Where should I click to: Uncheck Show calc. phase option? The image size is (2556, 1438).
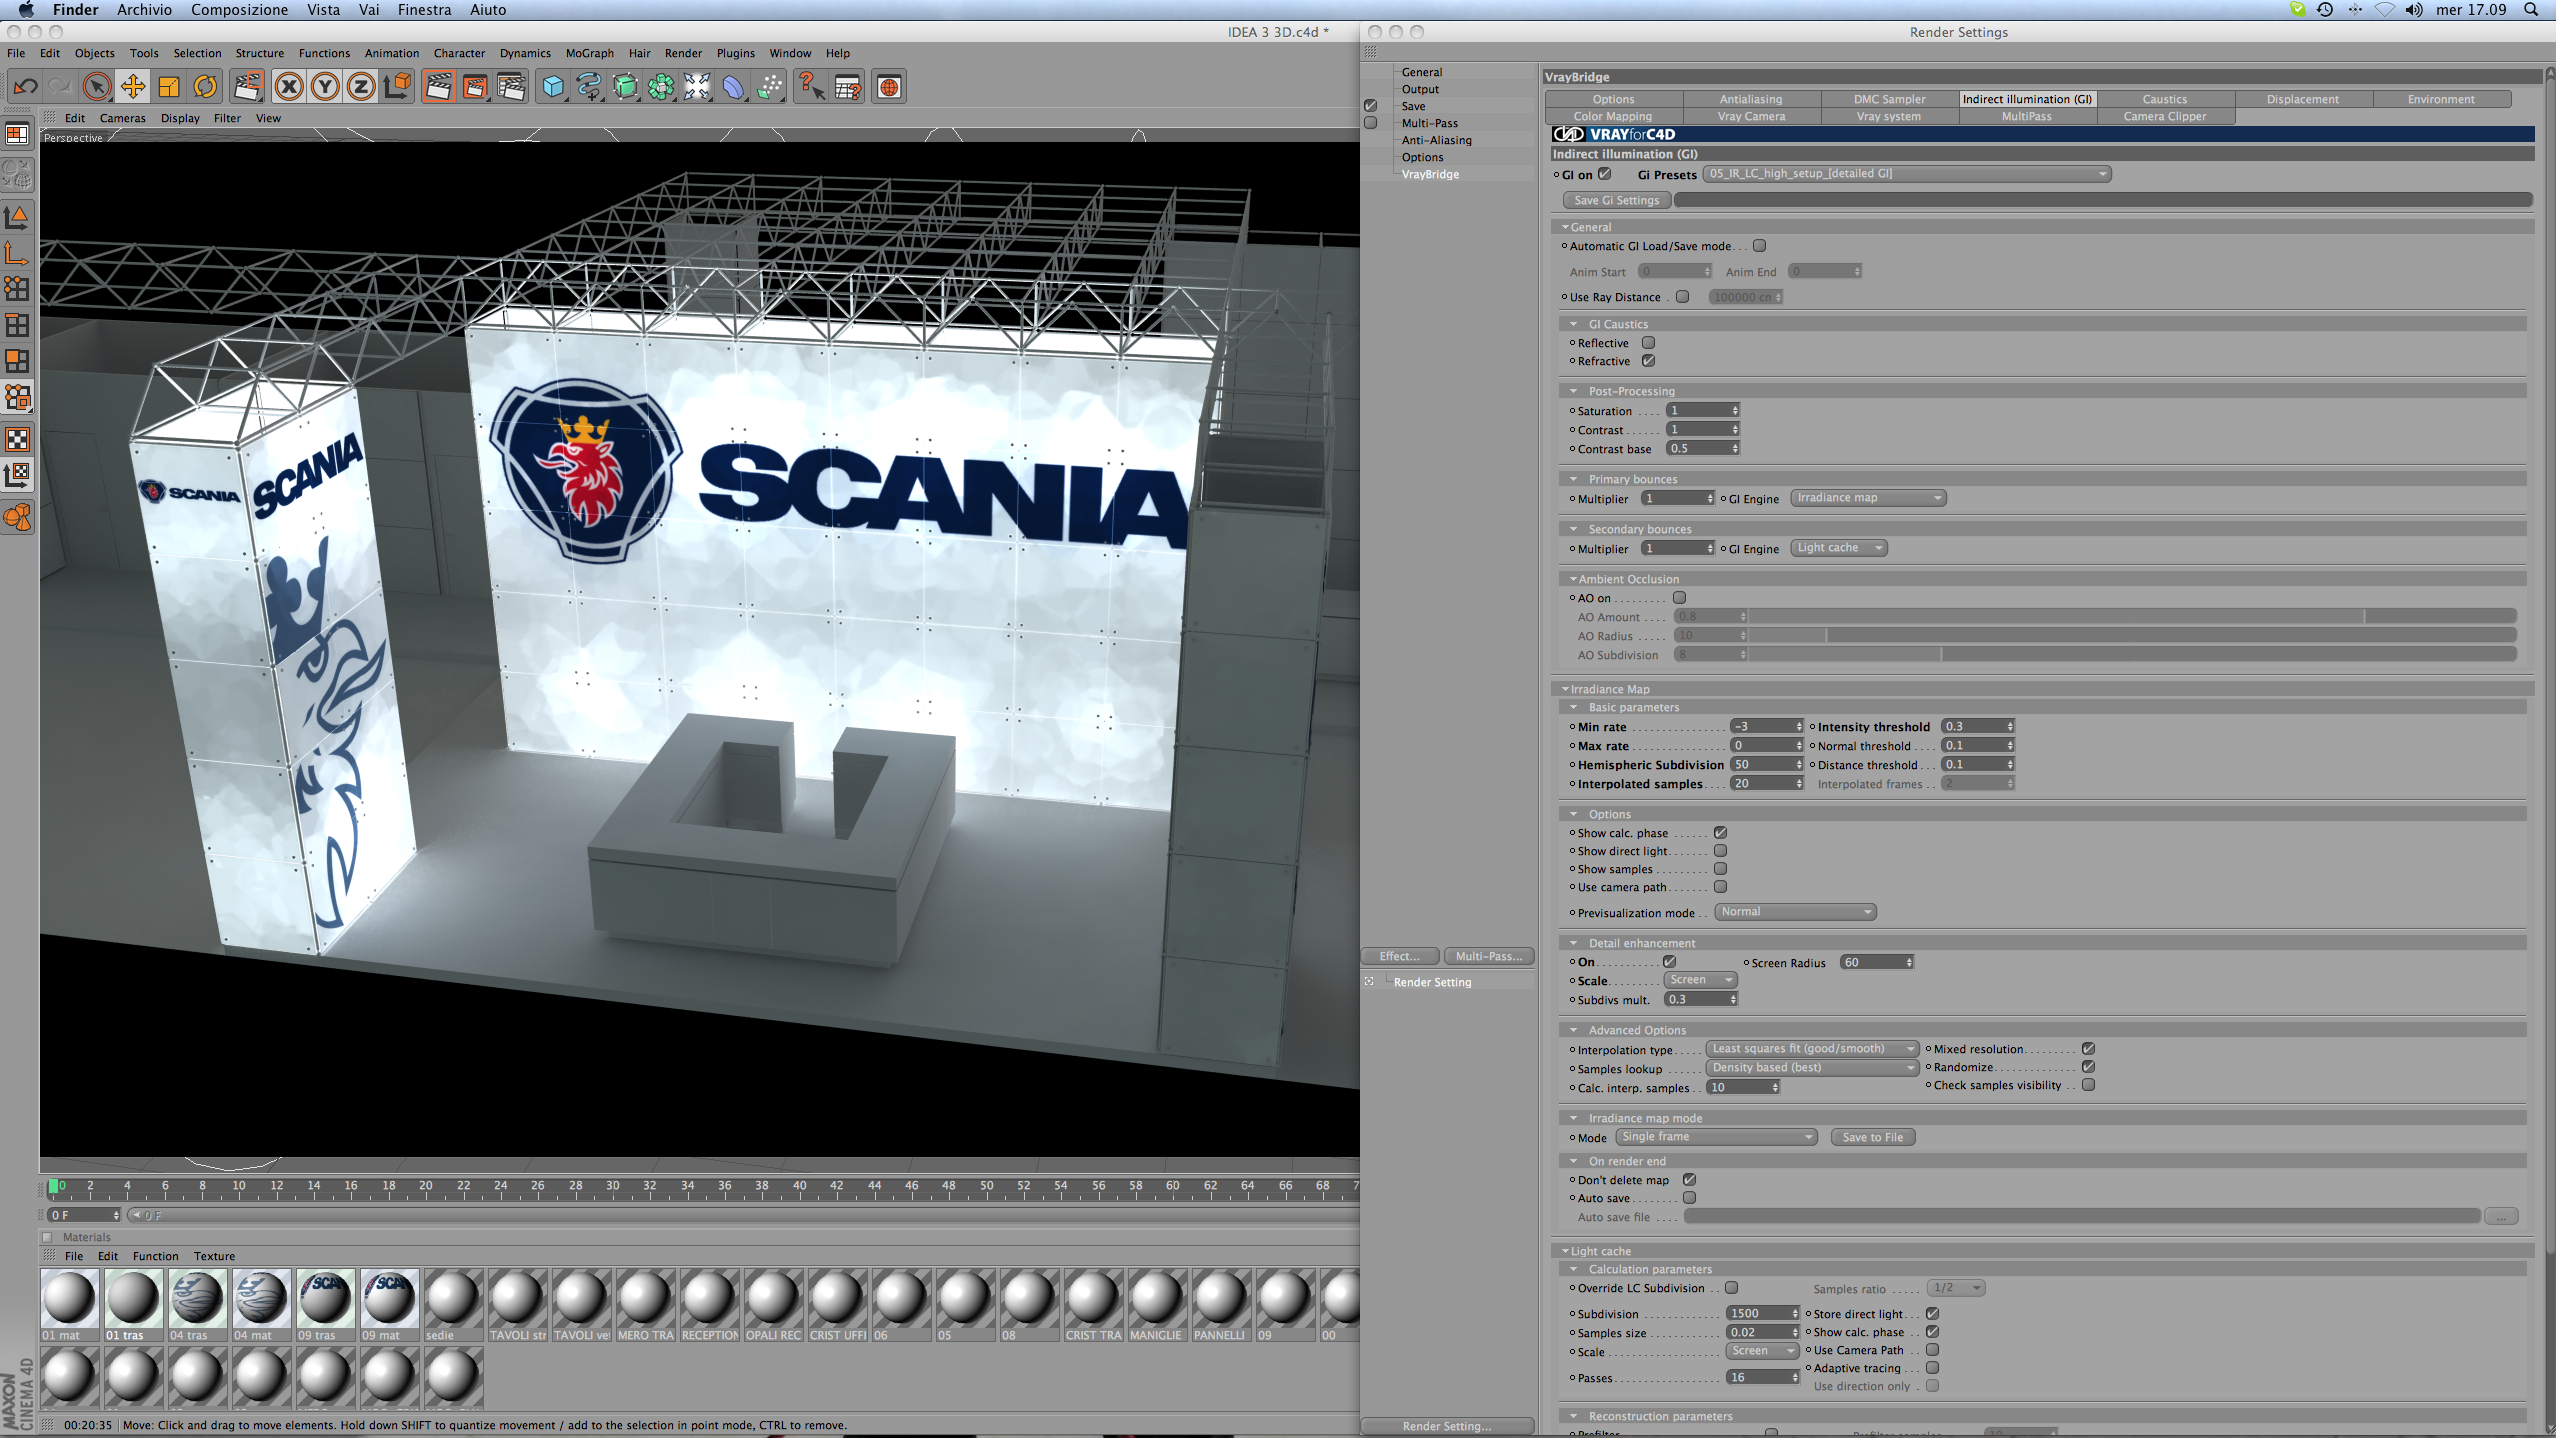[x=1720, y=833]
